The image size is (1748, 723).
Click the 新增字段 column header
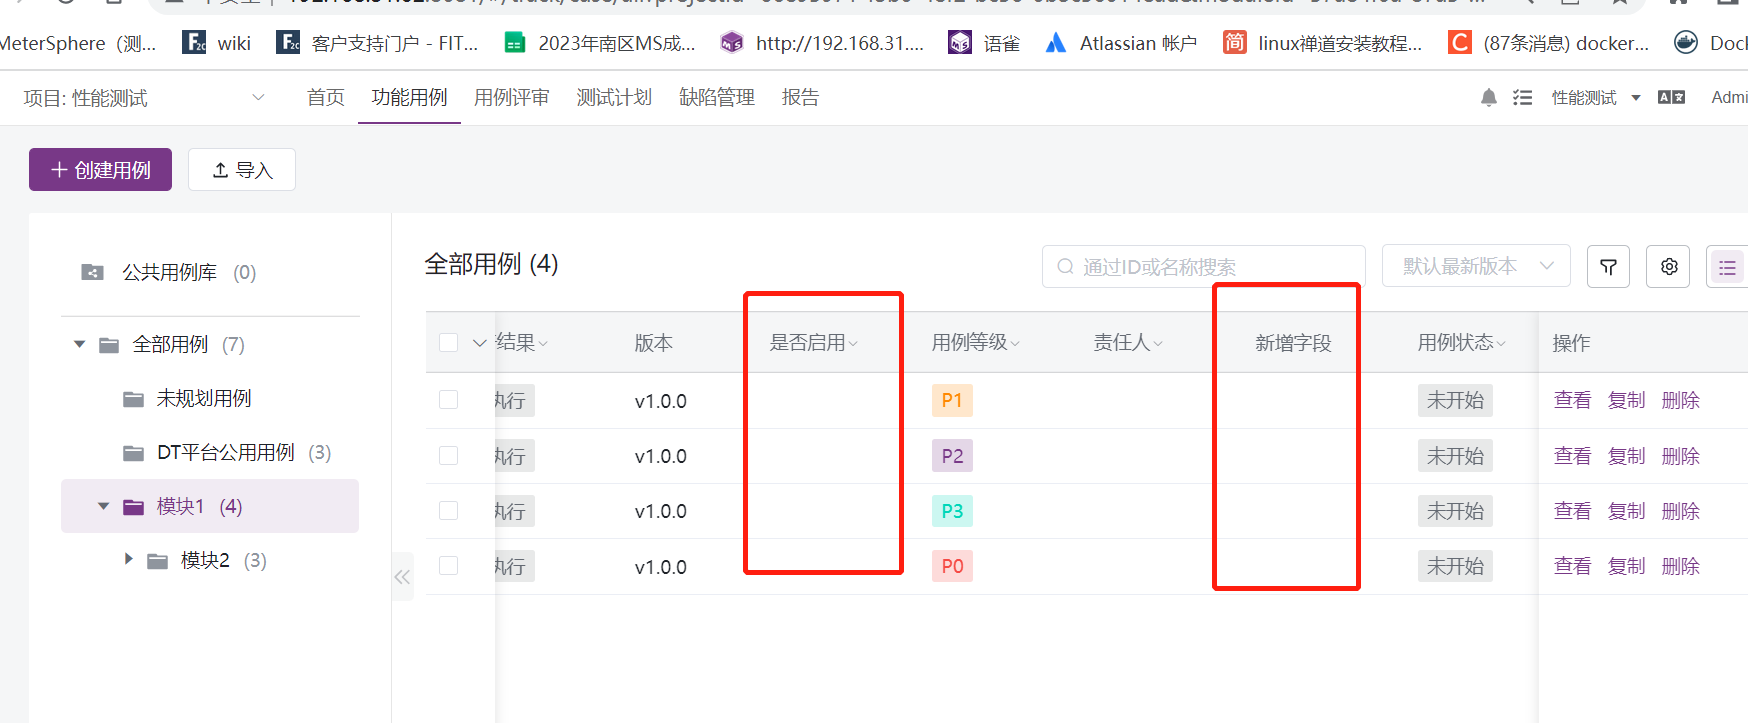pos(1293,343)
